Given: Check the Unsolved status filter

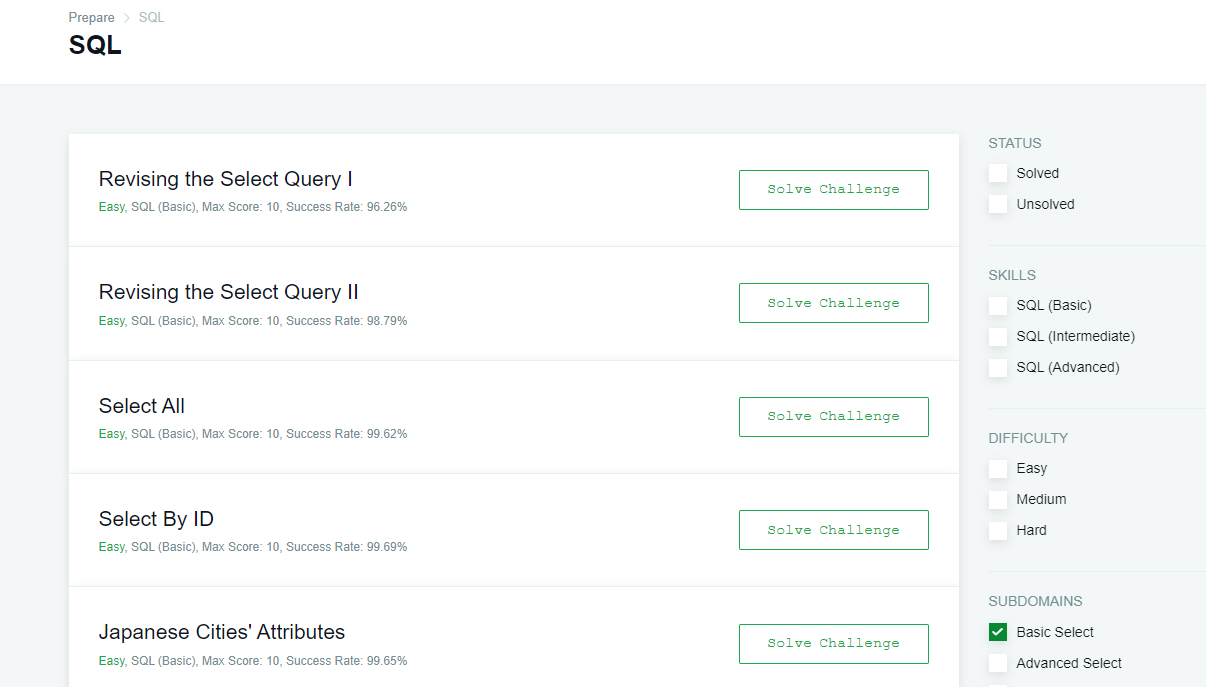Looking at the screenshot, I should (998, 204).
